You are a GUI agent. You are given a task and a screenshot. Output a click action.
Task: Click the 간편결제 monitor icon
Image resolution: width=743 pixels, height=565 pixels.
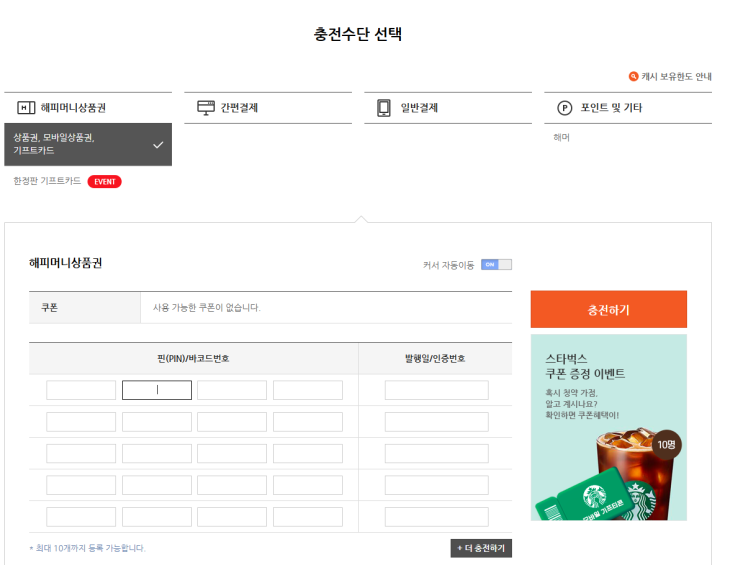click(206, 108)
